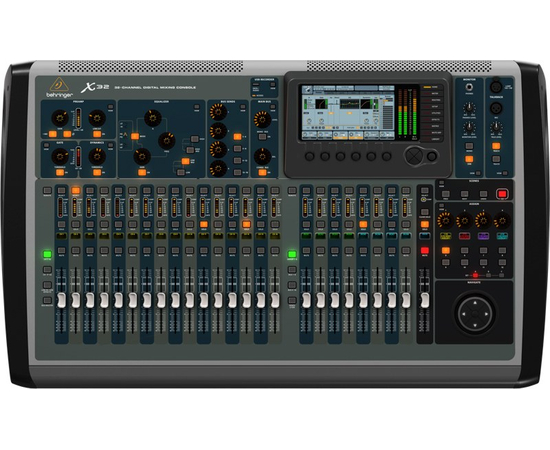Image resolution: width=550 pixels, height=450 pixels.
Task: Select Bus Sends bank 13-16 button
Action: click(x=237, y=172)
